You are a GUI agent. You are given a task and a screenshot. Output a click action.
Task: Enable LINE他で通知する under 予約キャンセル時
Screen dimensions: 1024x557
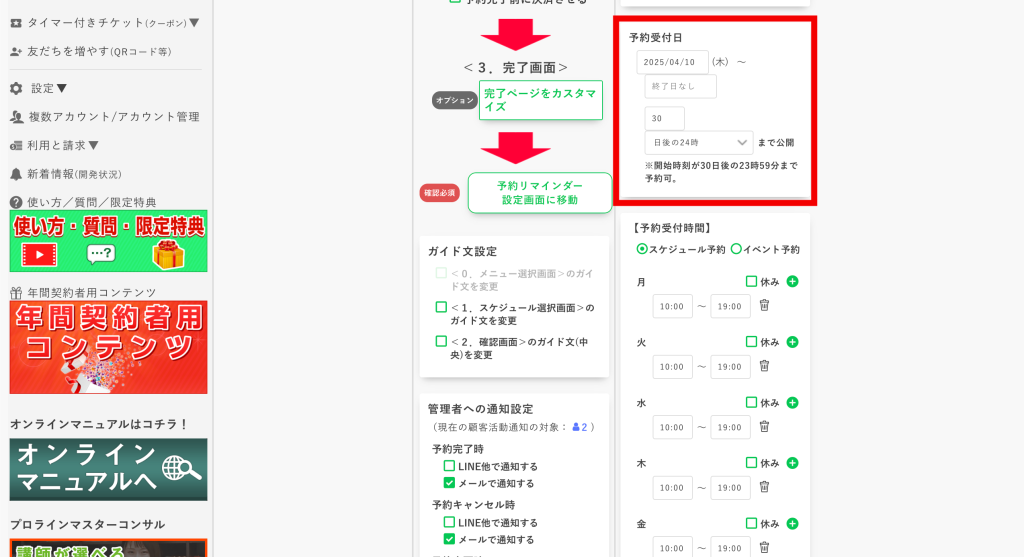coord(449,522)
